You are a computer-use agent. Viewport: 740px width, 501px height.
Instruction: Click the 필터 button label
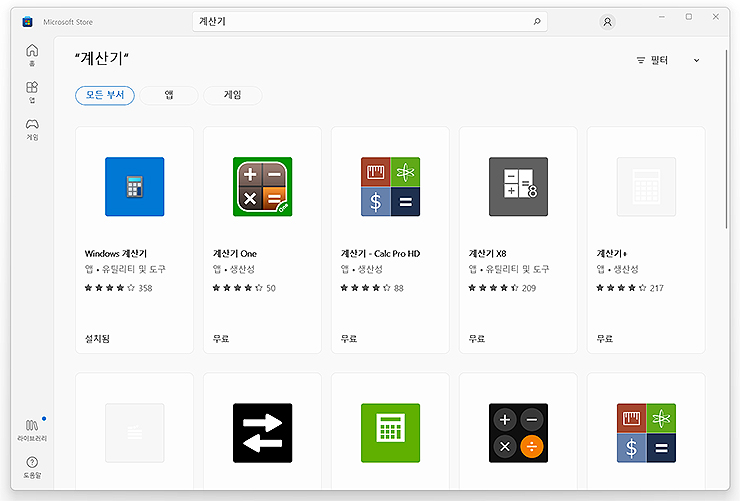coord(659,60)
